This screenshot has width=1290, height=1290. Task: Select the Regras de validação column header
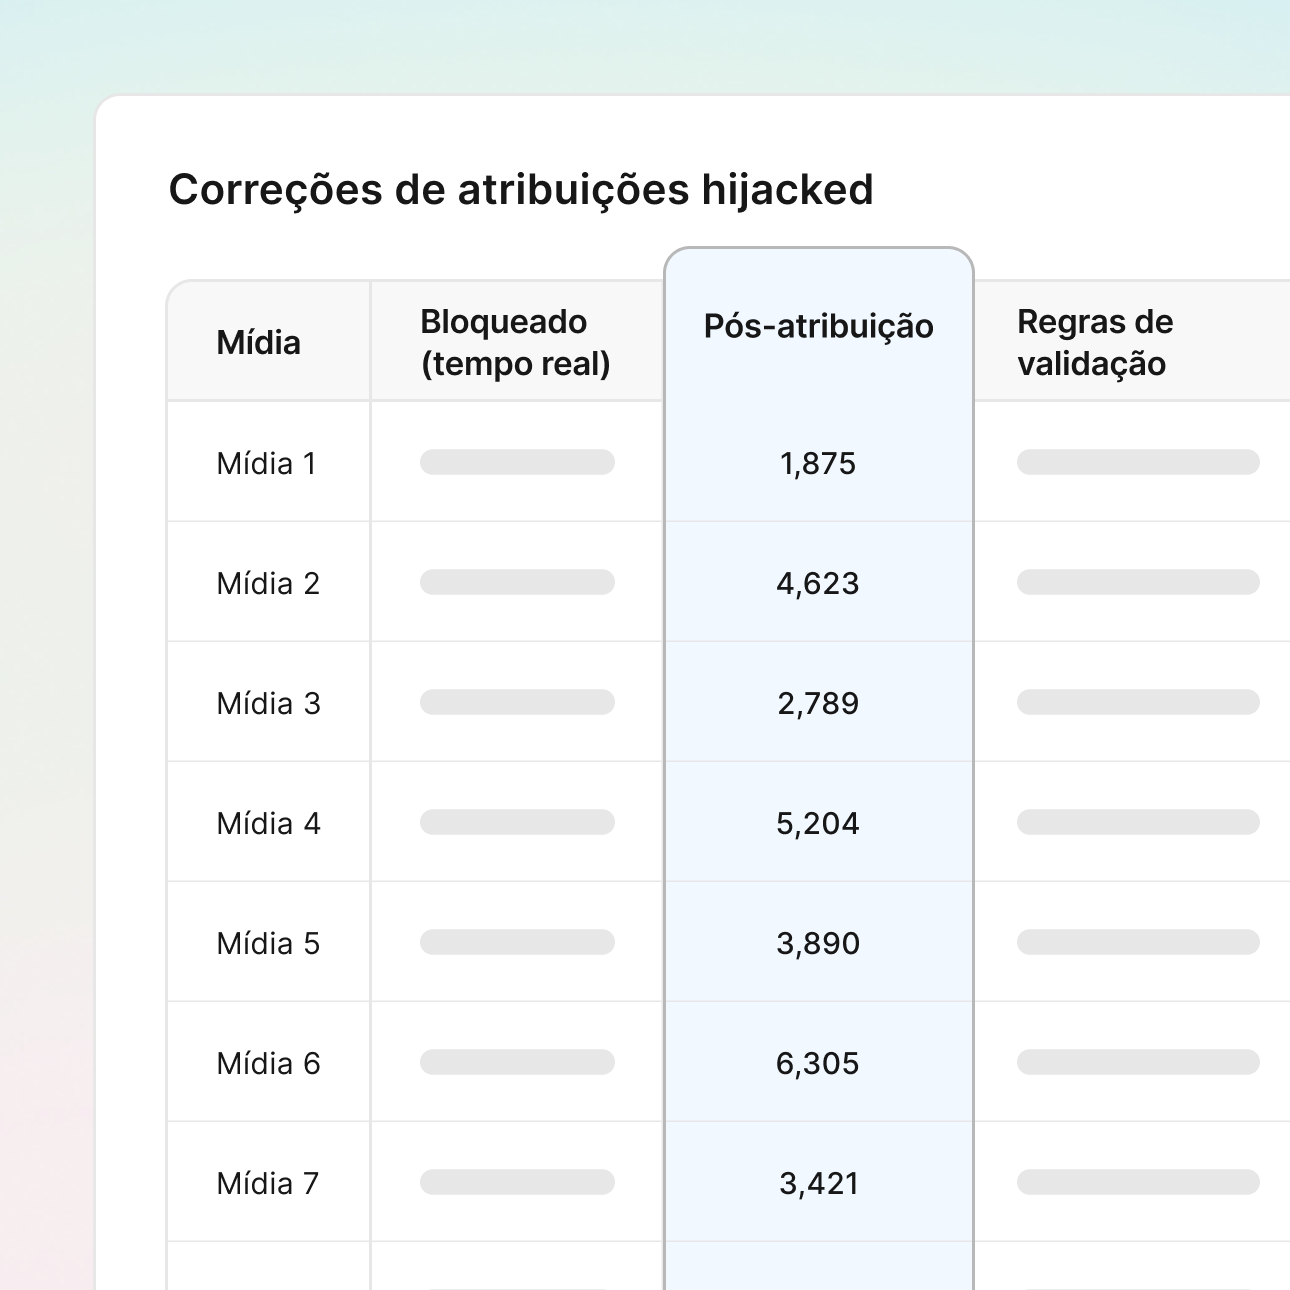pos(1094,343)
